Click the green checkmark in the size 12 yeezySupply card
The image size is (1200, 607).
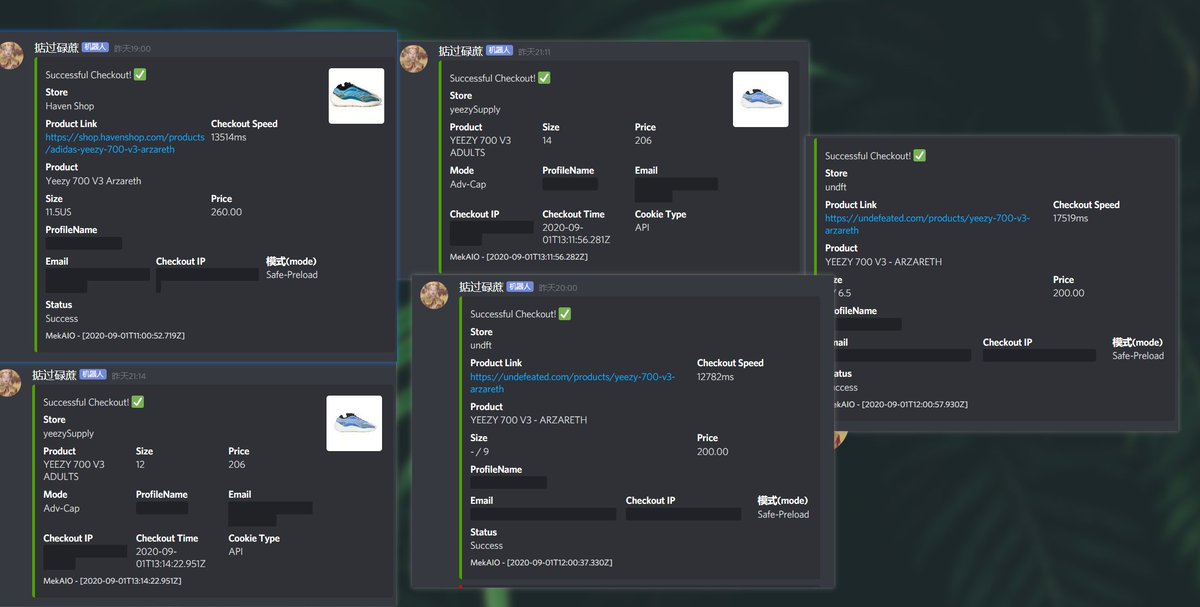[x=138, y=402]
